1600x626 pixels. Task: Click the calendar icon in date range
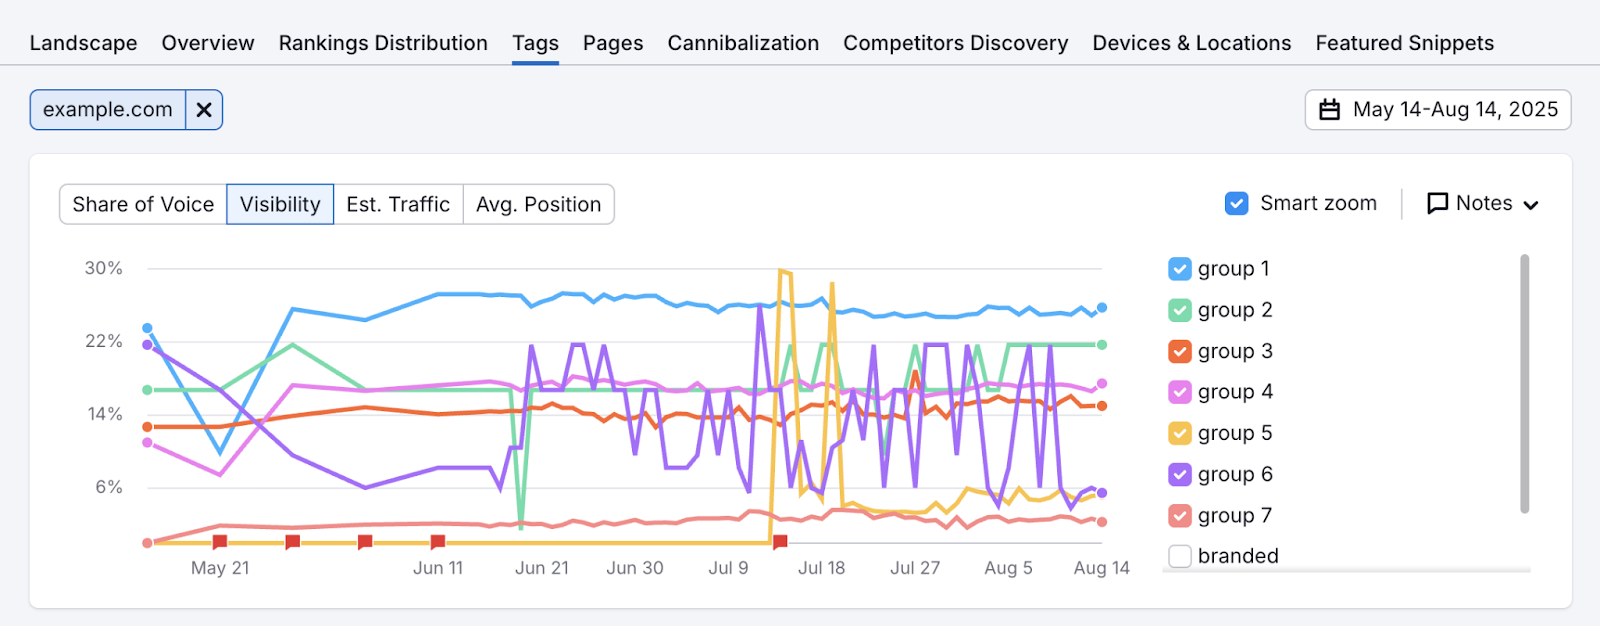tap(1329, 110)
